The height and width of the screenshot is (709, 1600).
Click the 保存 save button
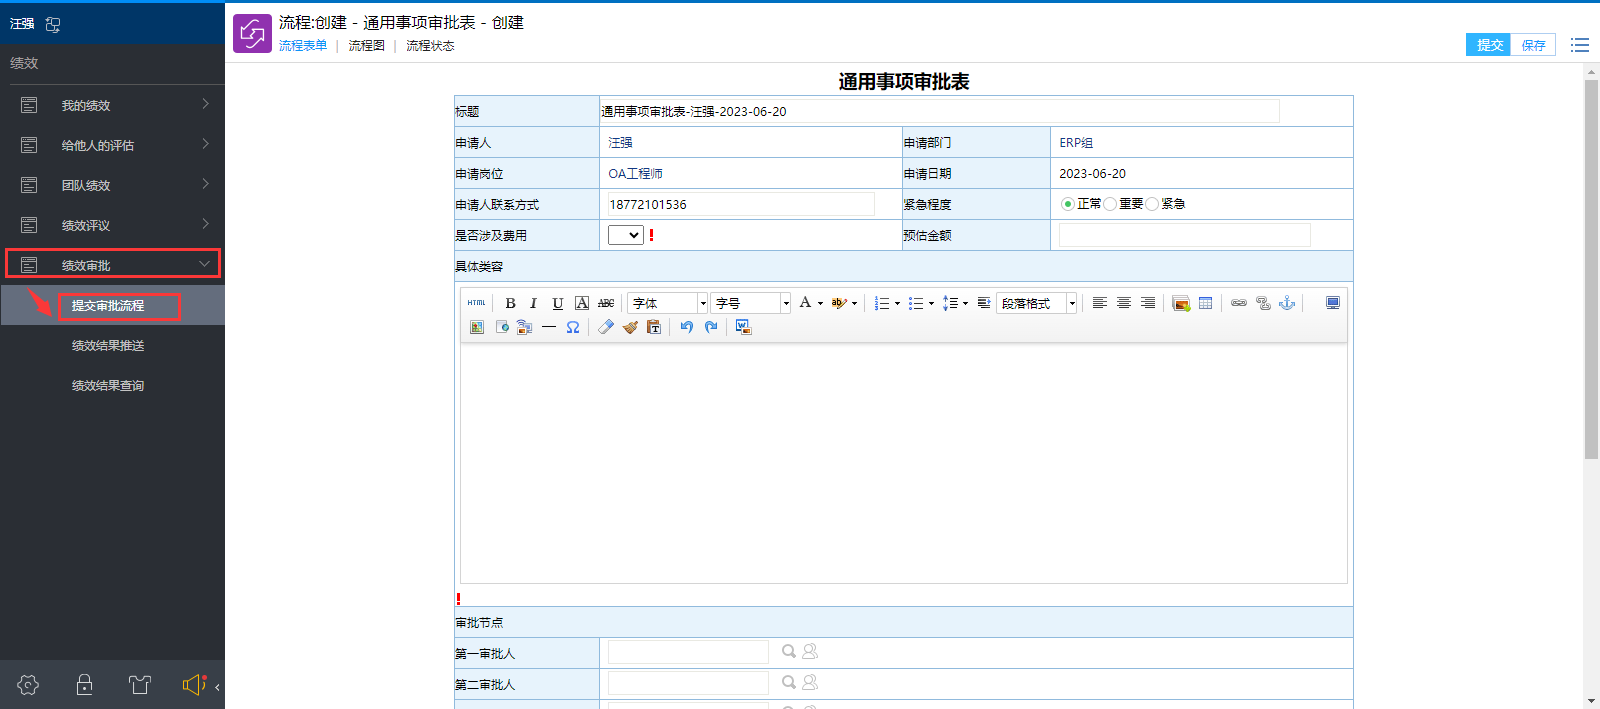[1533, 45]
